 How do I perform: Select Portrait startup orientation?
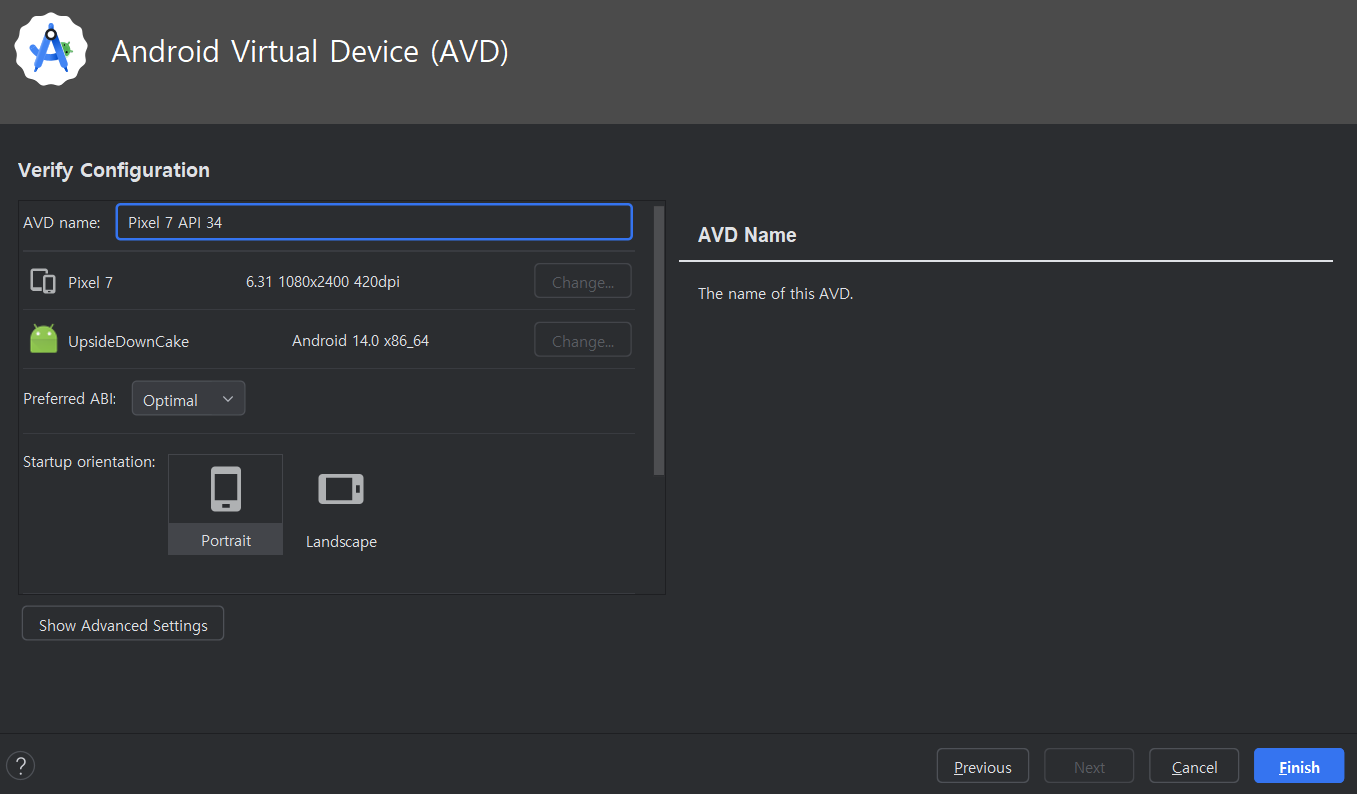[x=226, y=505]
